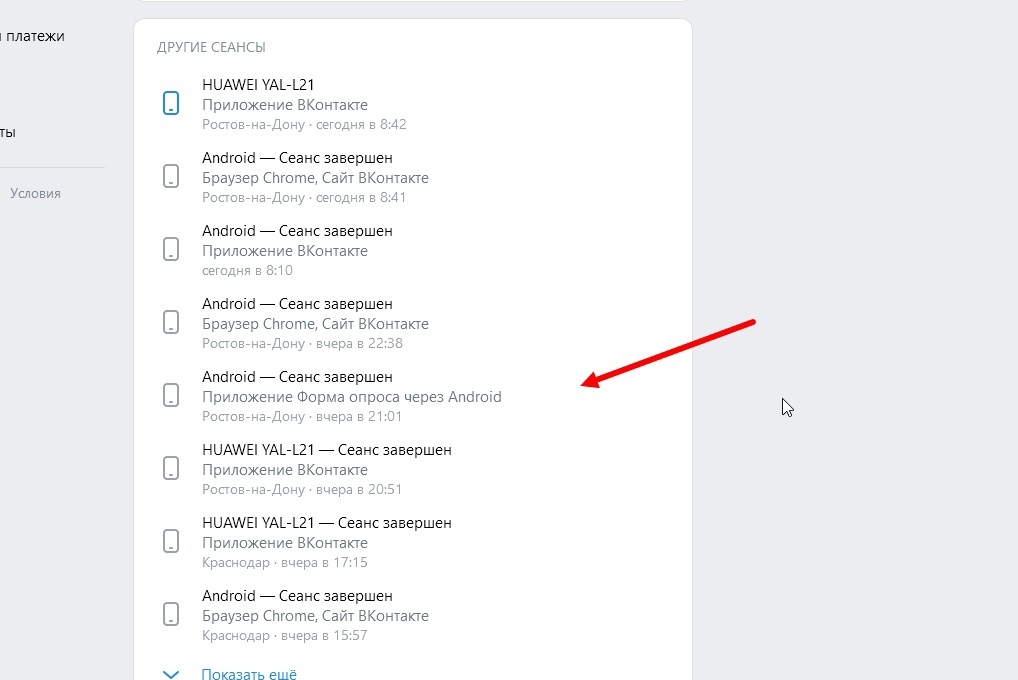This screenshot has height=680, width=1018.
Task: Click the ДРУГИЕ СЕАНСЫ section header
Action: pos(211,47)
